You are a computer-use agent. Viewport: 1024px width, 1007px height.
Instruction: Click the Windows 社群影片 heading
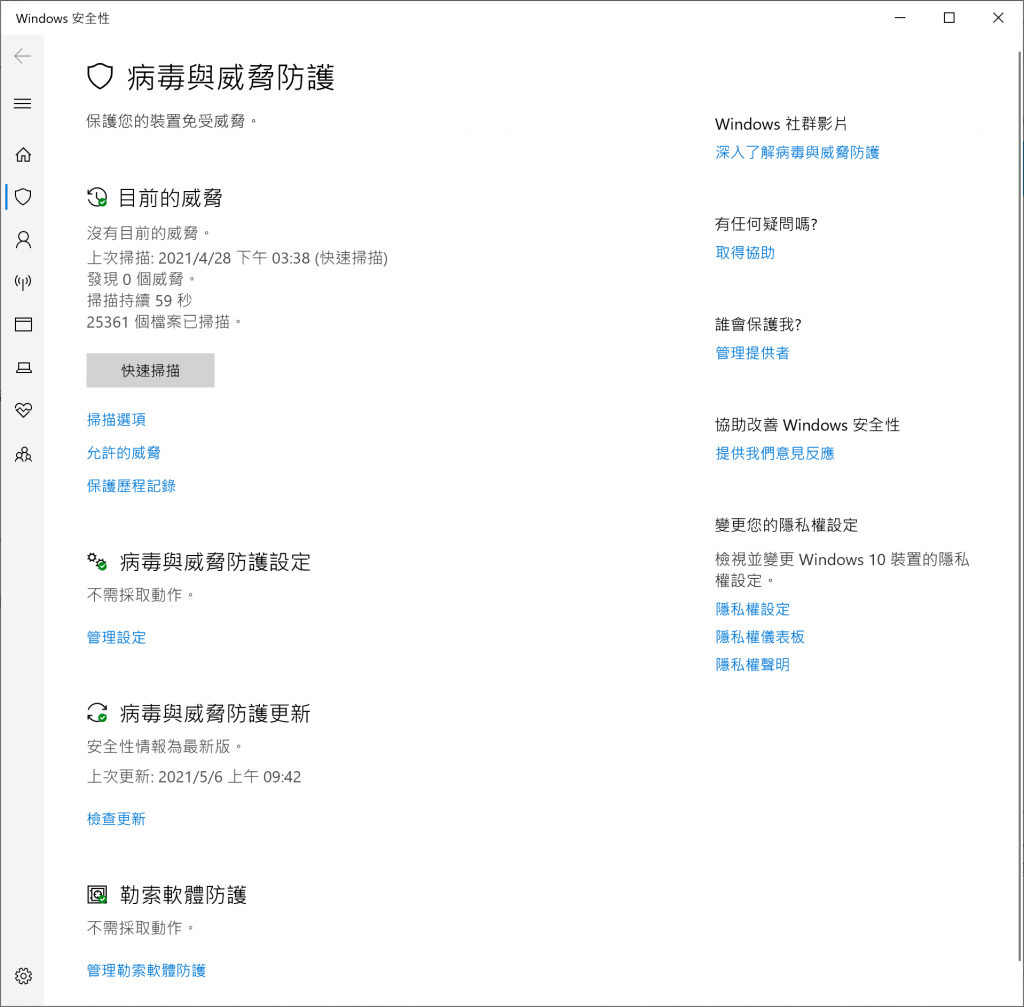click(781, 124)
